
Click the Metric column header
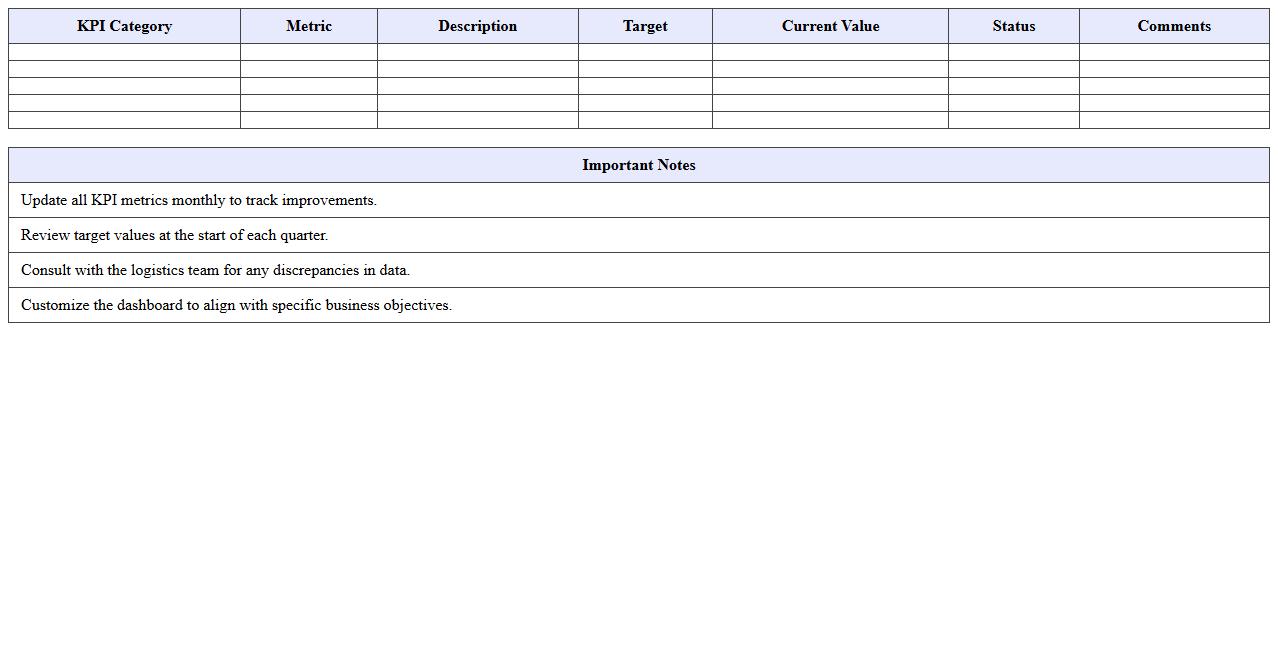tap(308, 26)
